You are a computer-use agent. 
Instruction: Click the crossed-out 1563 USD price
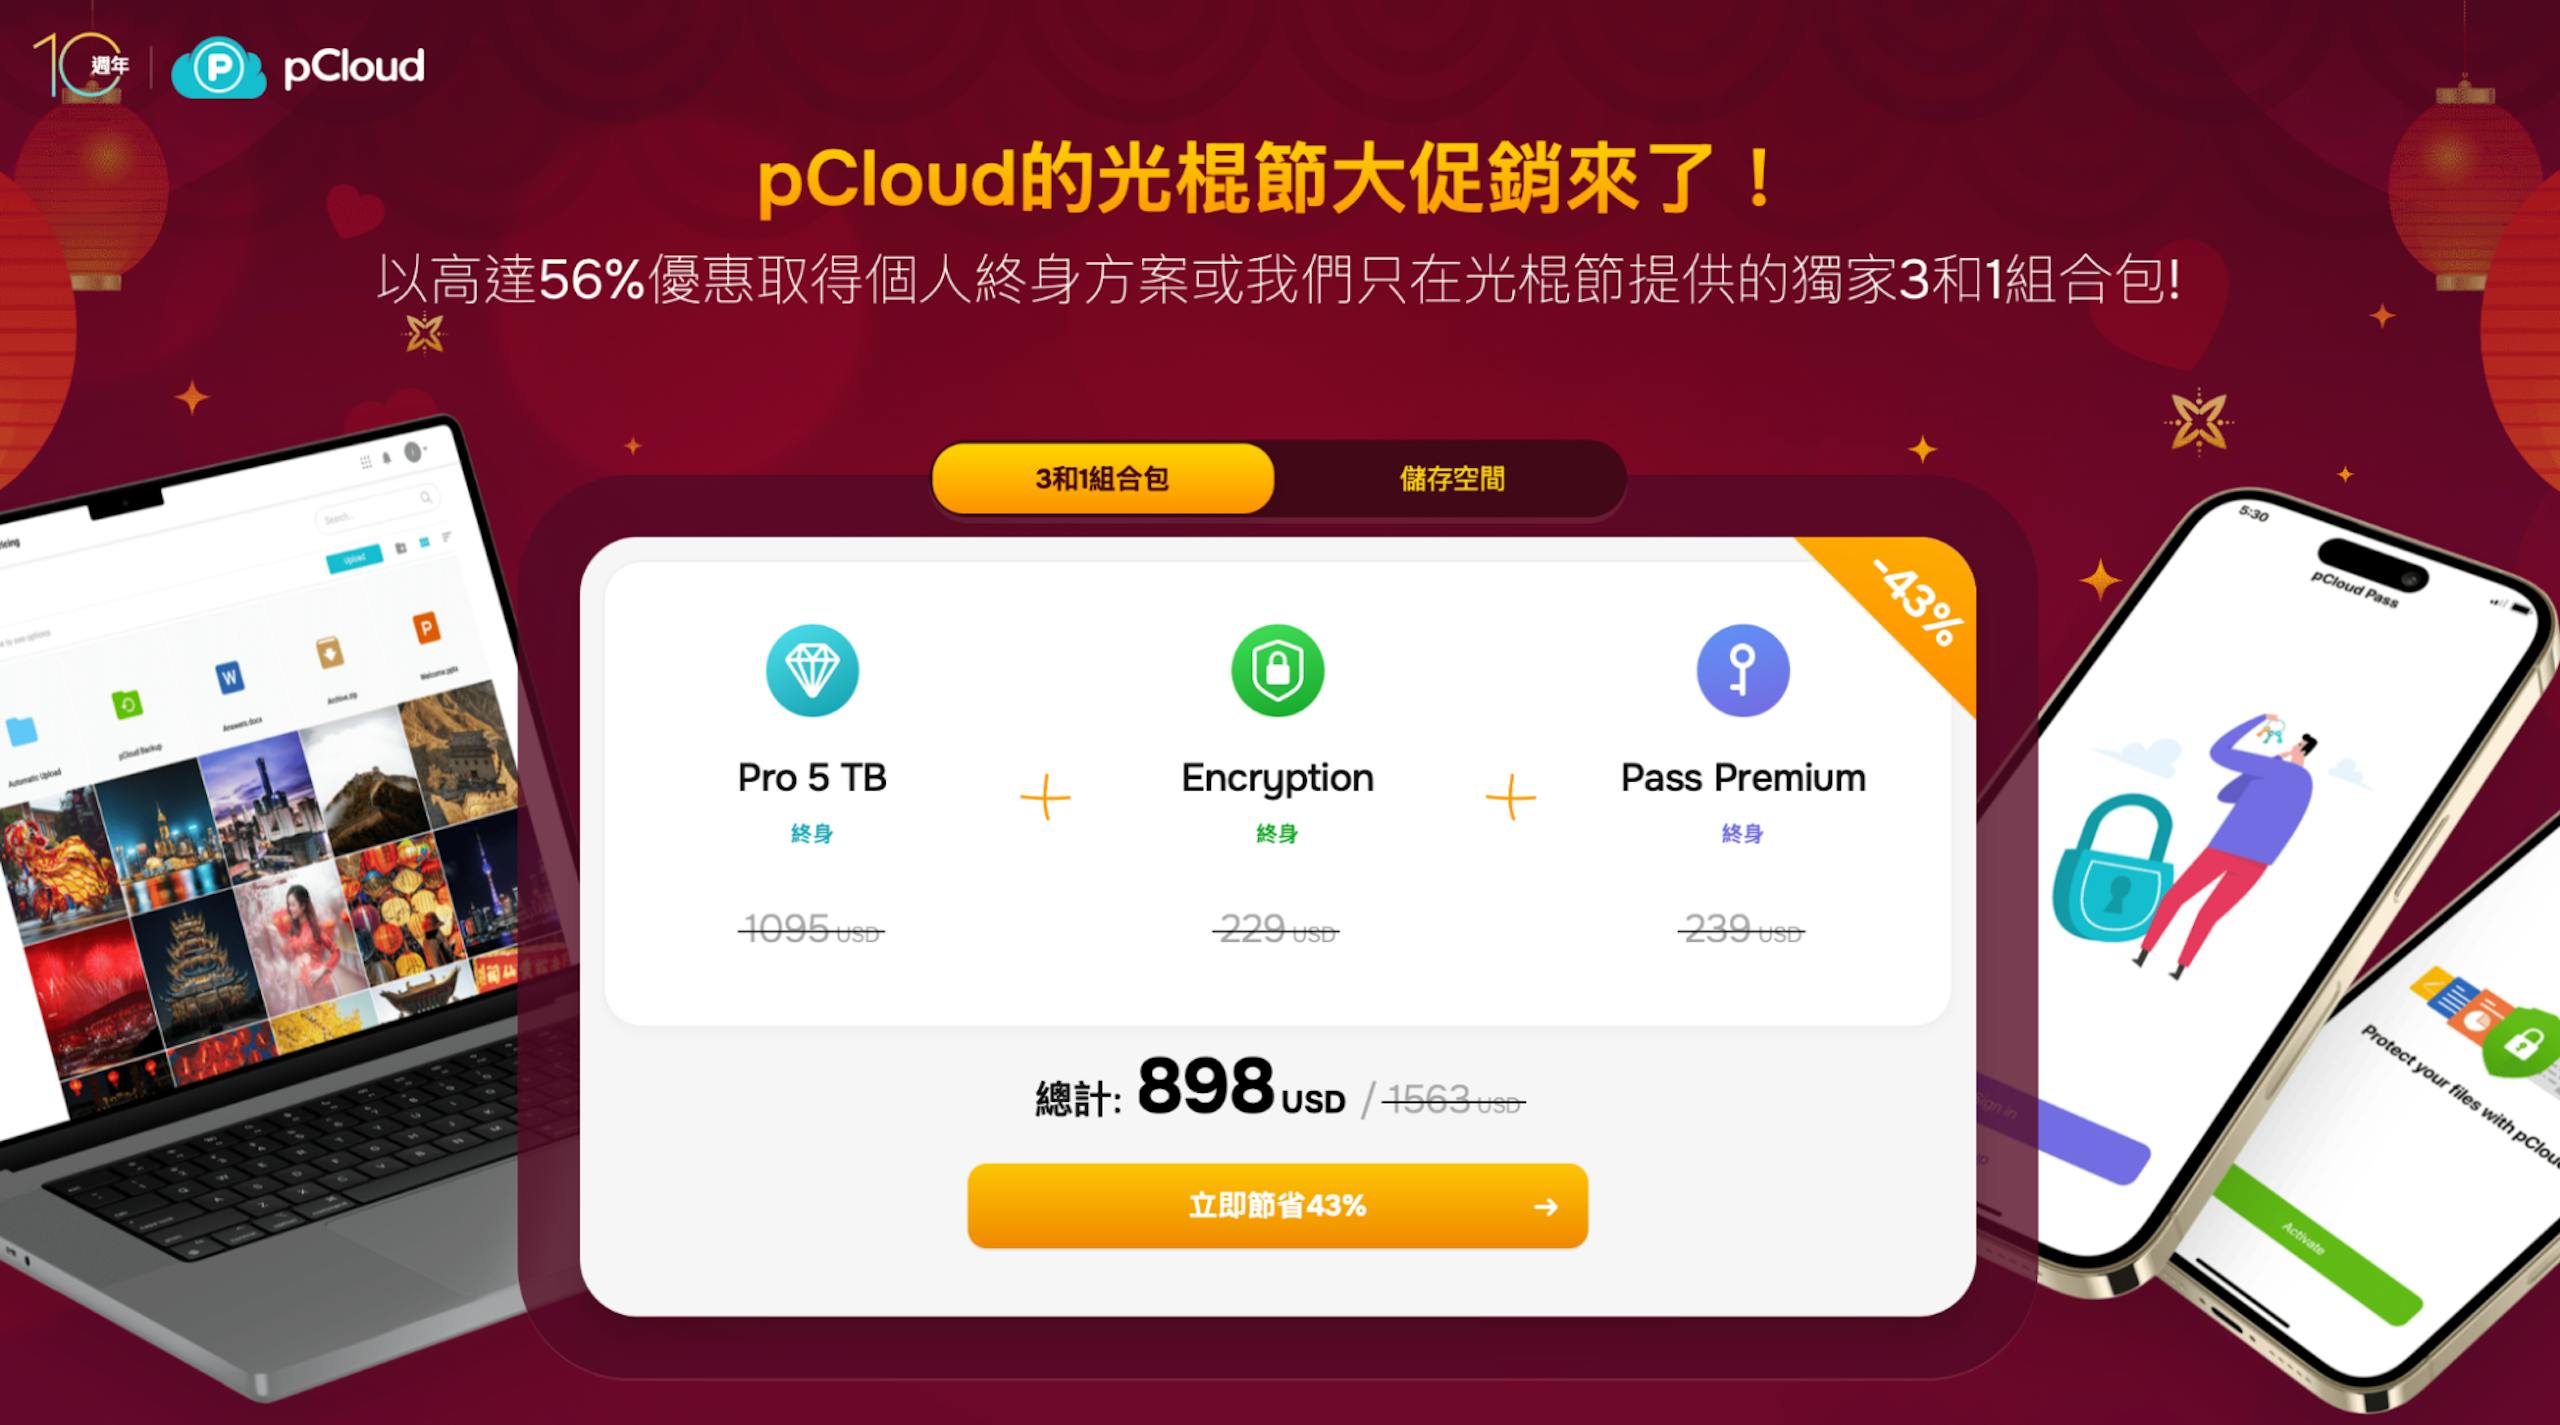pyautogui.click(x=1454, y=1100)
